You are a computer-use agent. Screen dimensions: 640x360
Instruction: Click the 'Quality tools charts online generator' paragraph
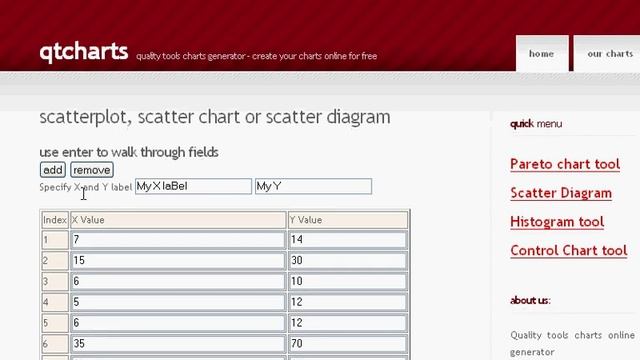point(572,343)
